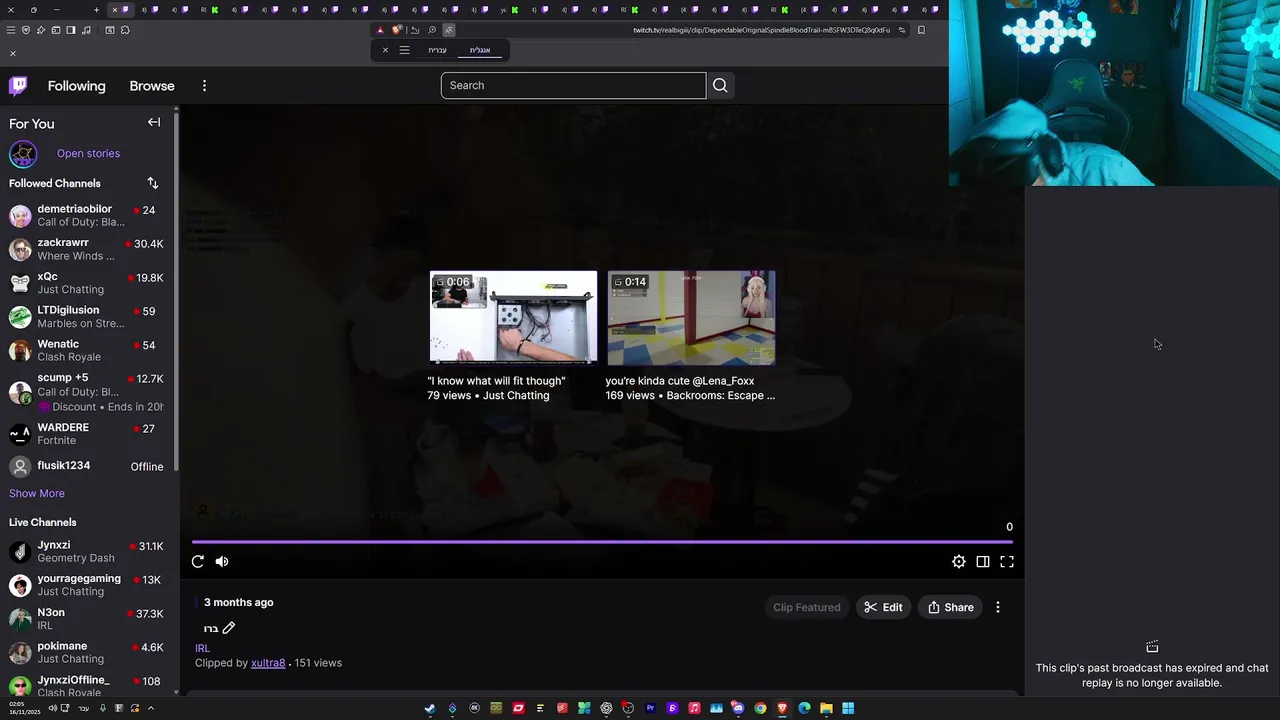Open pokimane live channel
Image resolution: width=1280 pixels, height=720 pixels.
coord(88,652)
